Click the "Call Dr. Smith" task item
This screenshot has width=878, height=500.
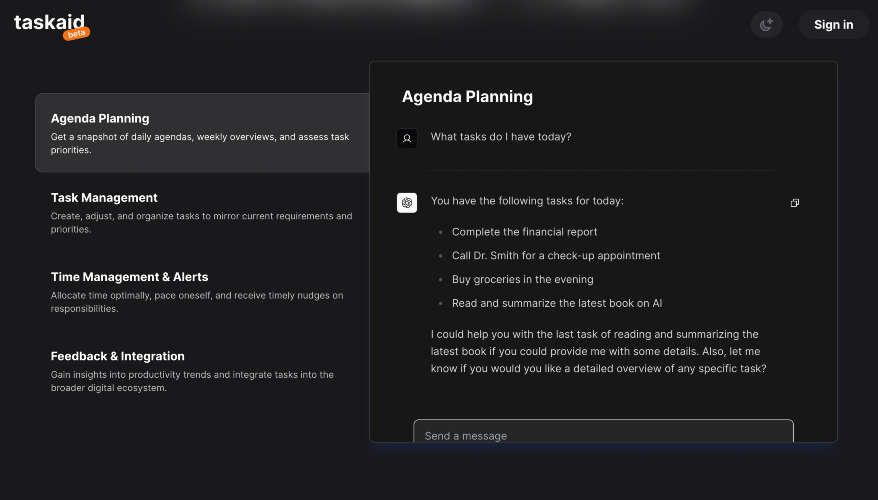[x=556, y=255]
